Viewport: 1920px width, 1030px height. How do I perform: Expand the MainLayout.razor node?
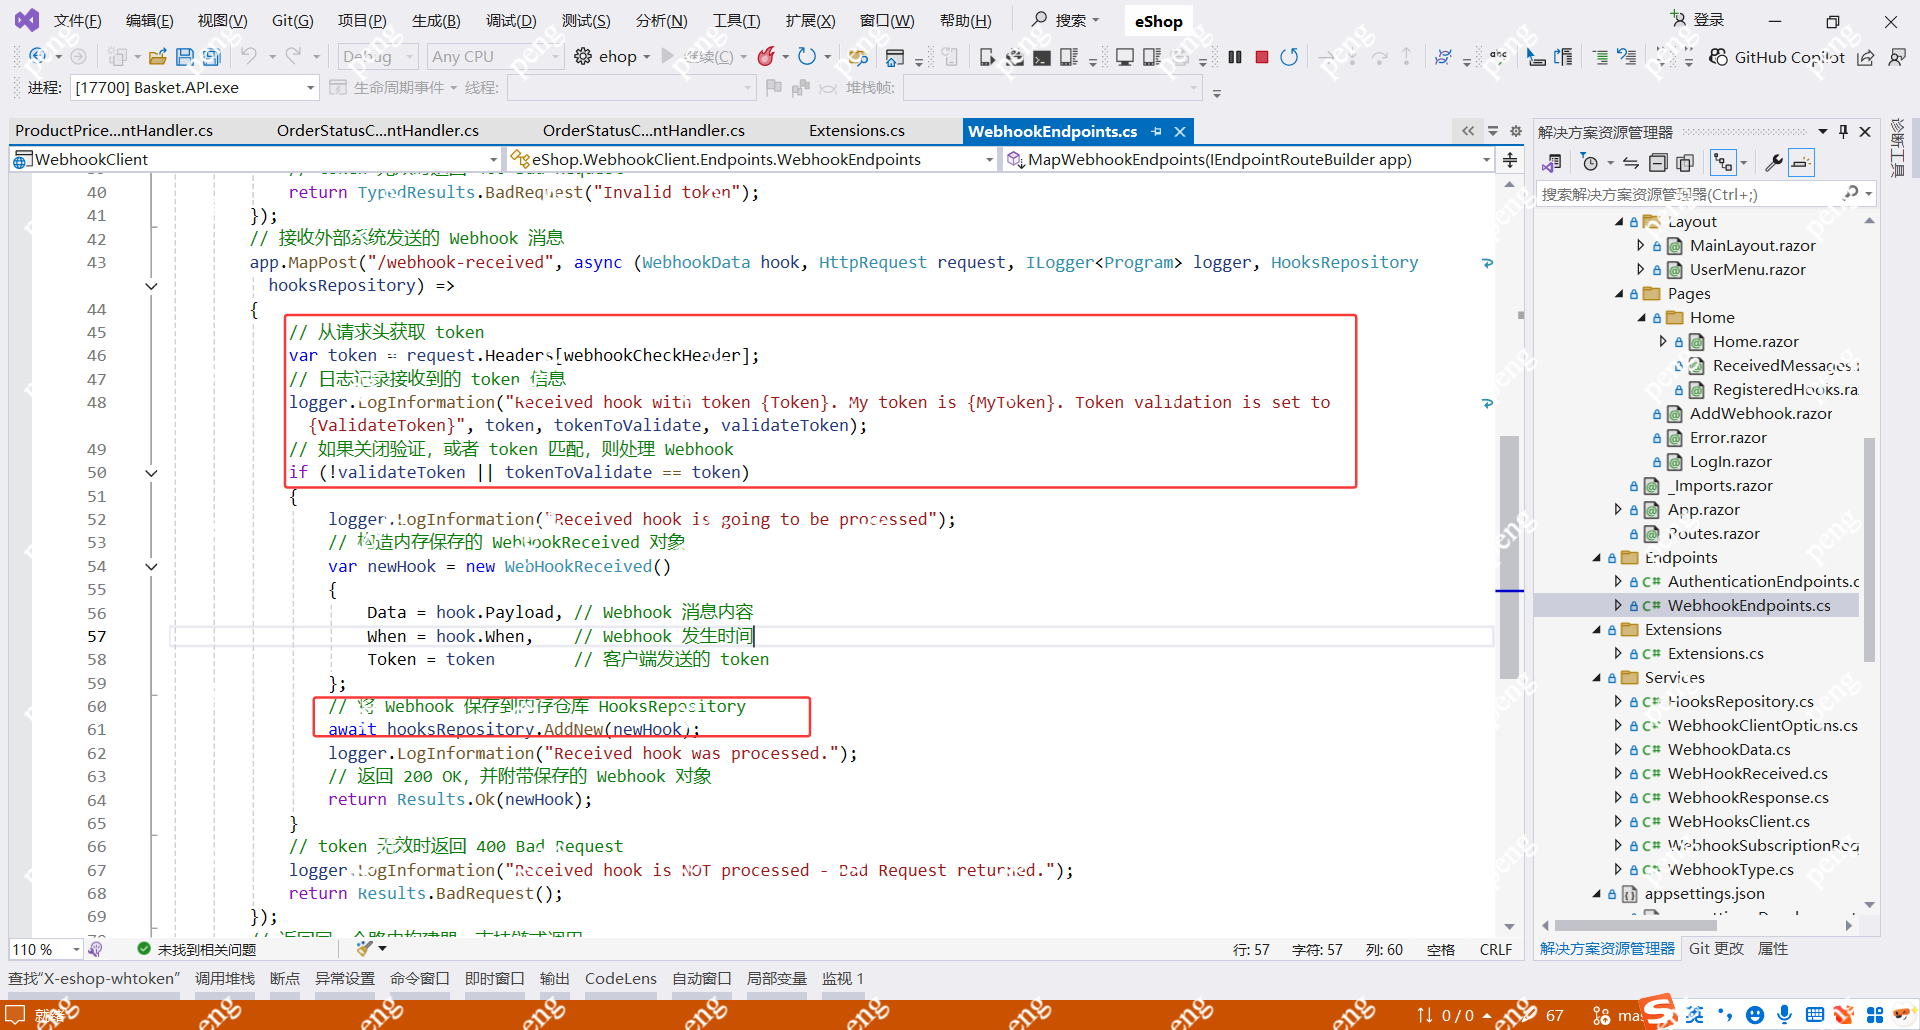[x=1640, y=245]
